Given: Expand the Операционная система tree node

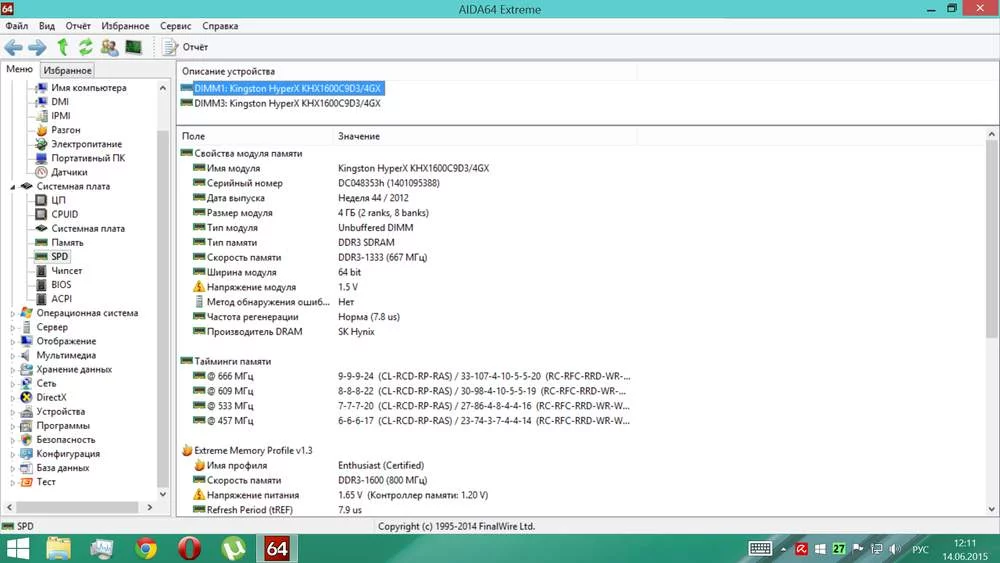Looking at the screenshot, I should (12, 314).
